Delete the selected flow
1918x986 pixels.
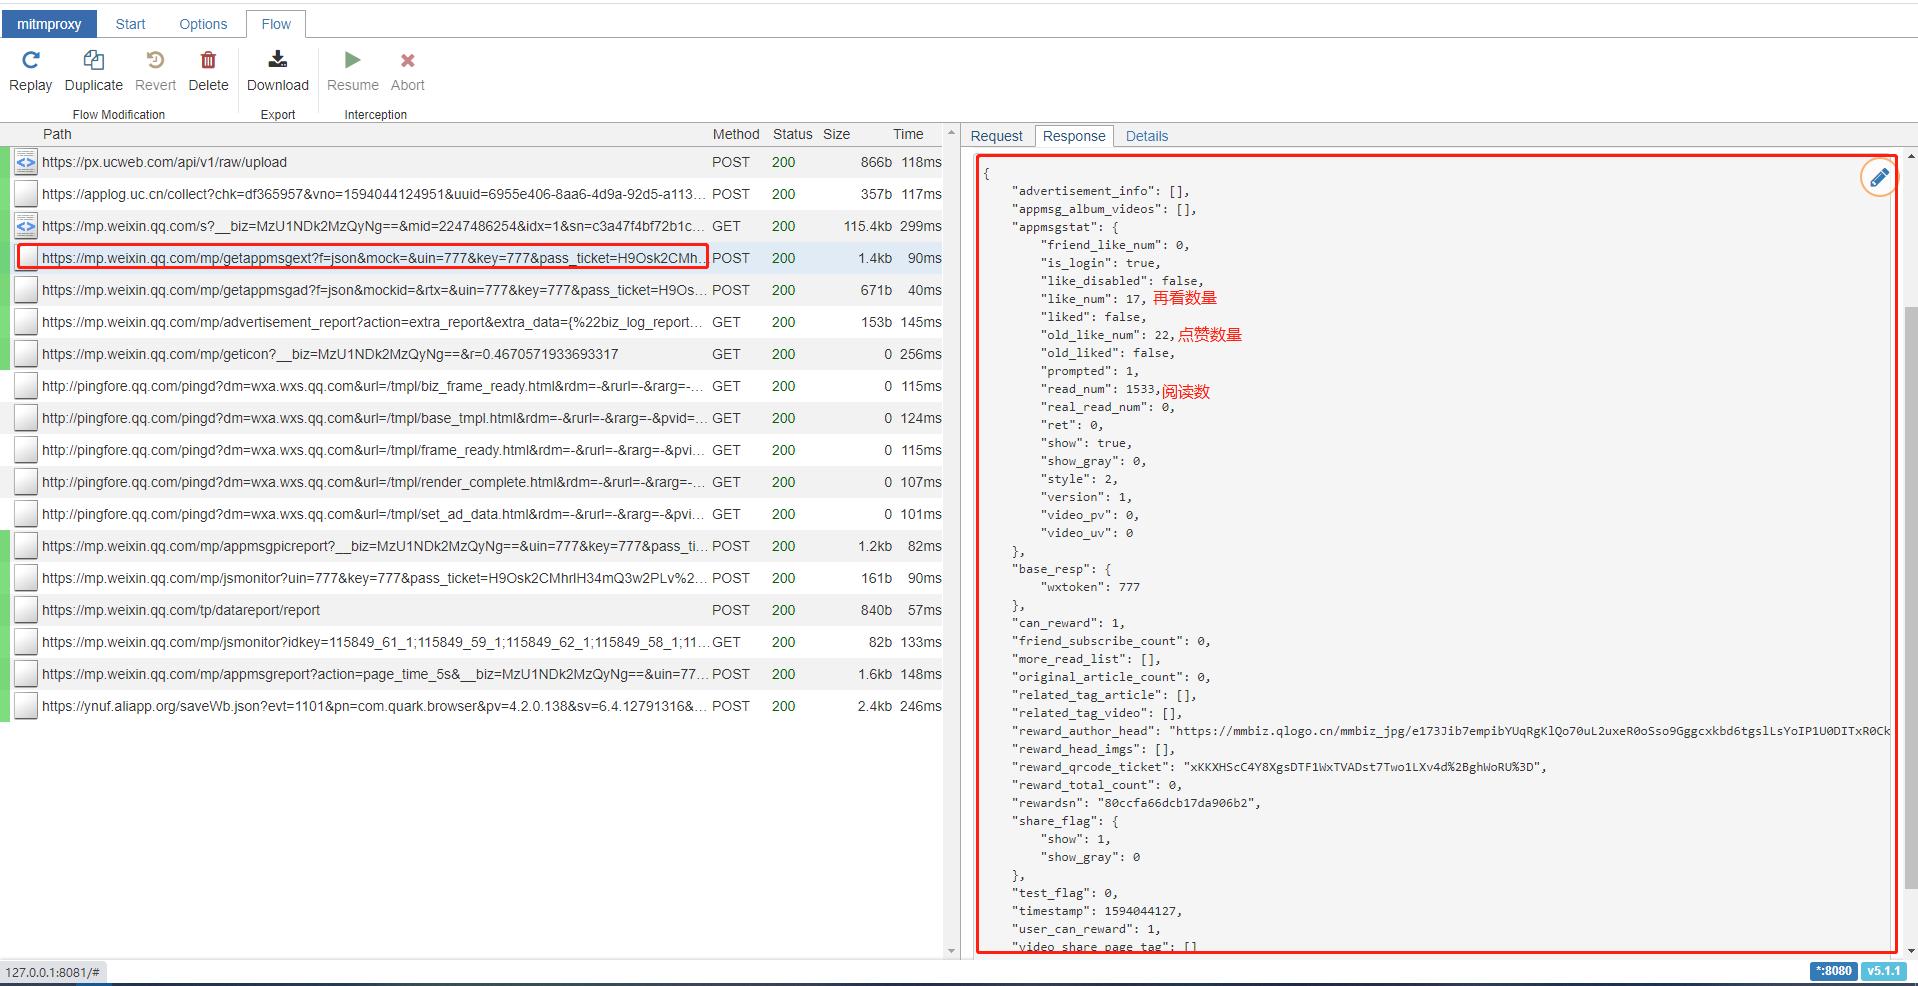(x=208, y=61)
